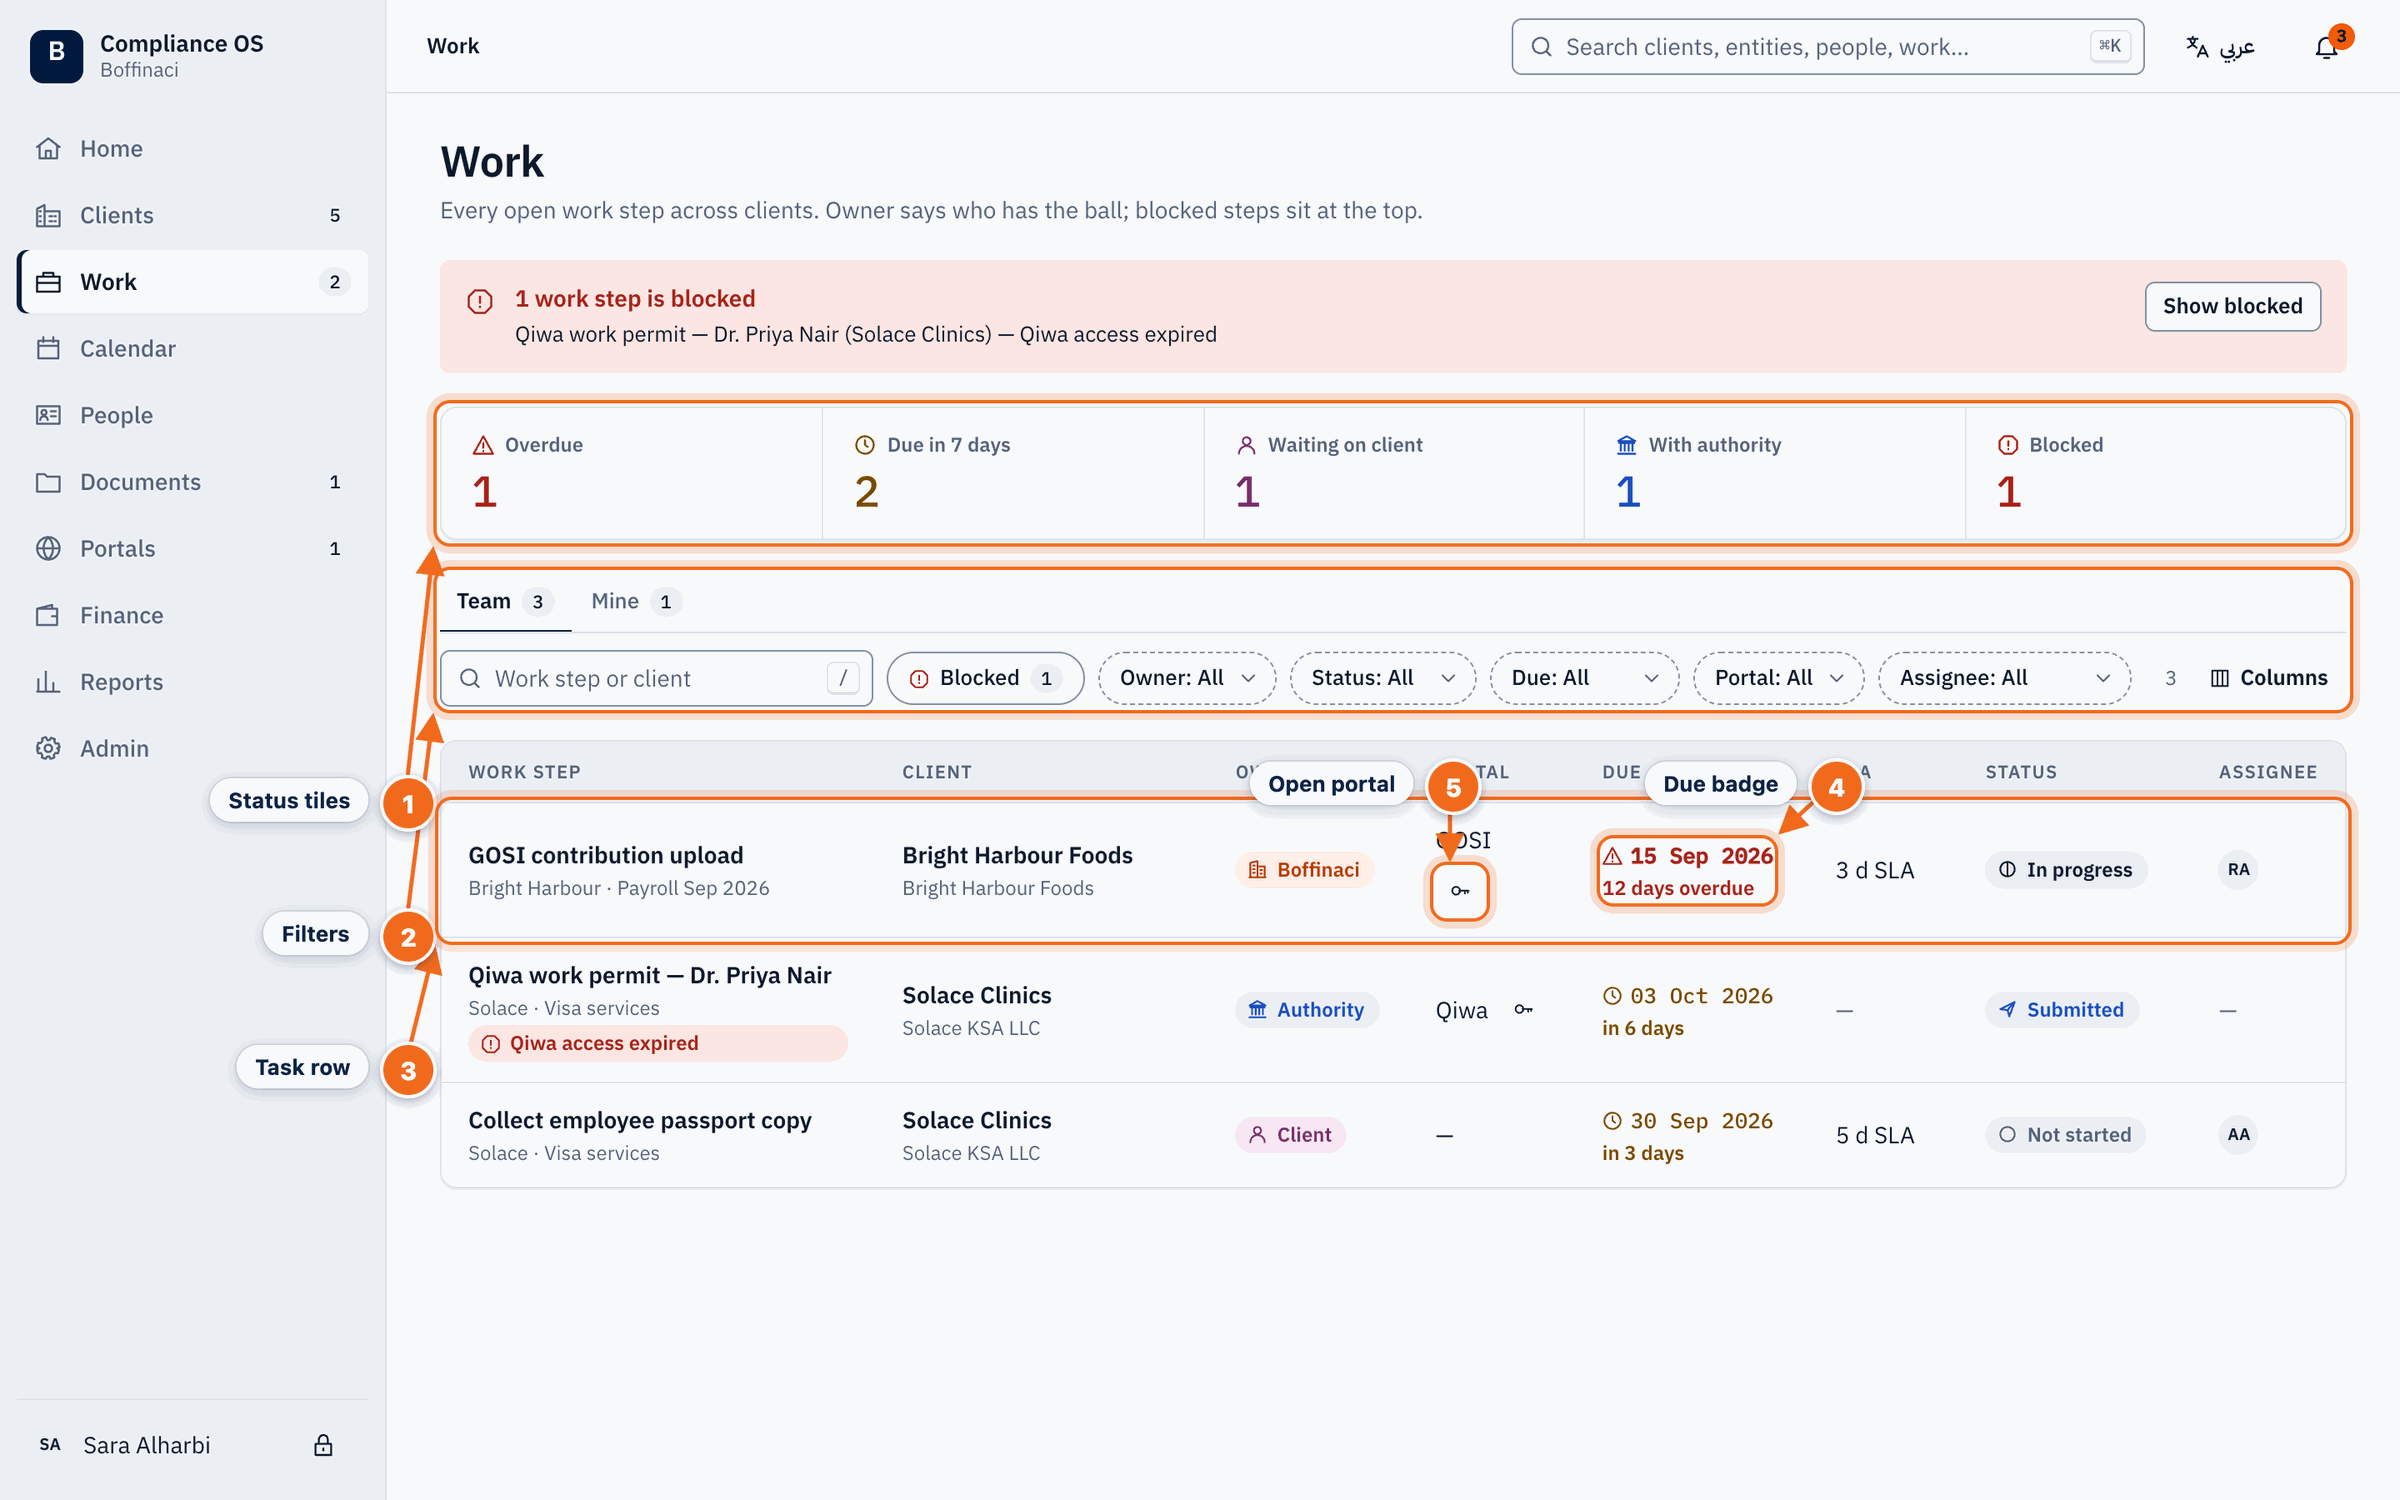2400x1500 pixels.
Task: Open GOSI contribution upload work step
Action: click(x=606, y=856)
